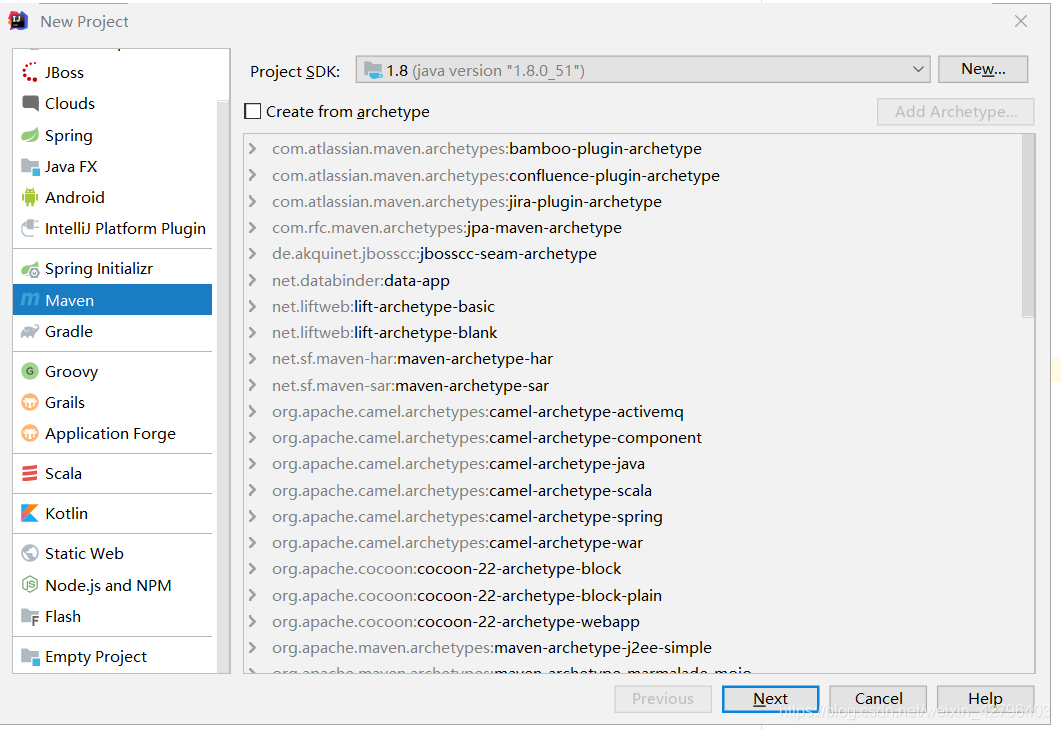Viewport: 1061px width, 730px height.
Task: Expand maven-archetype-j2ee-simple entry arrow
Action: pyautogui.click(x=252, y=647)
